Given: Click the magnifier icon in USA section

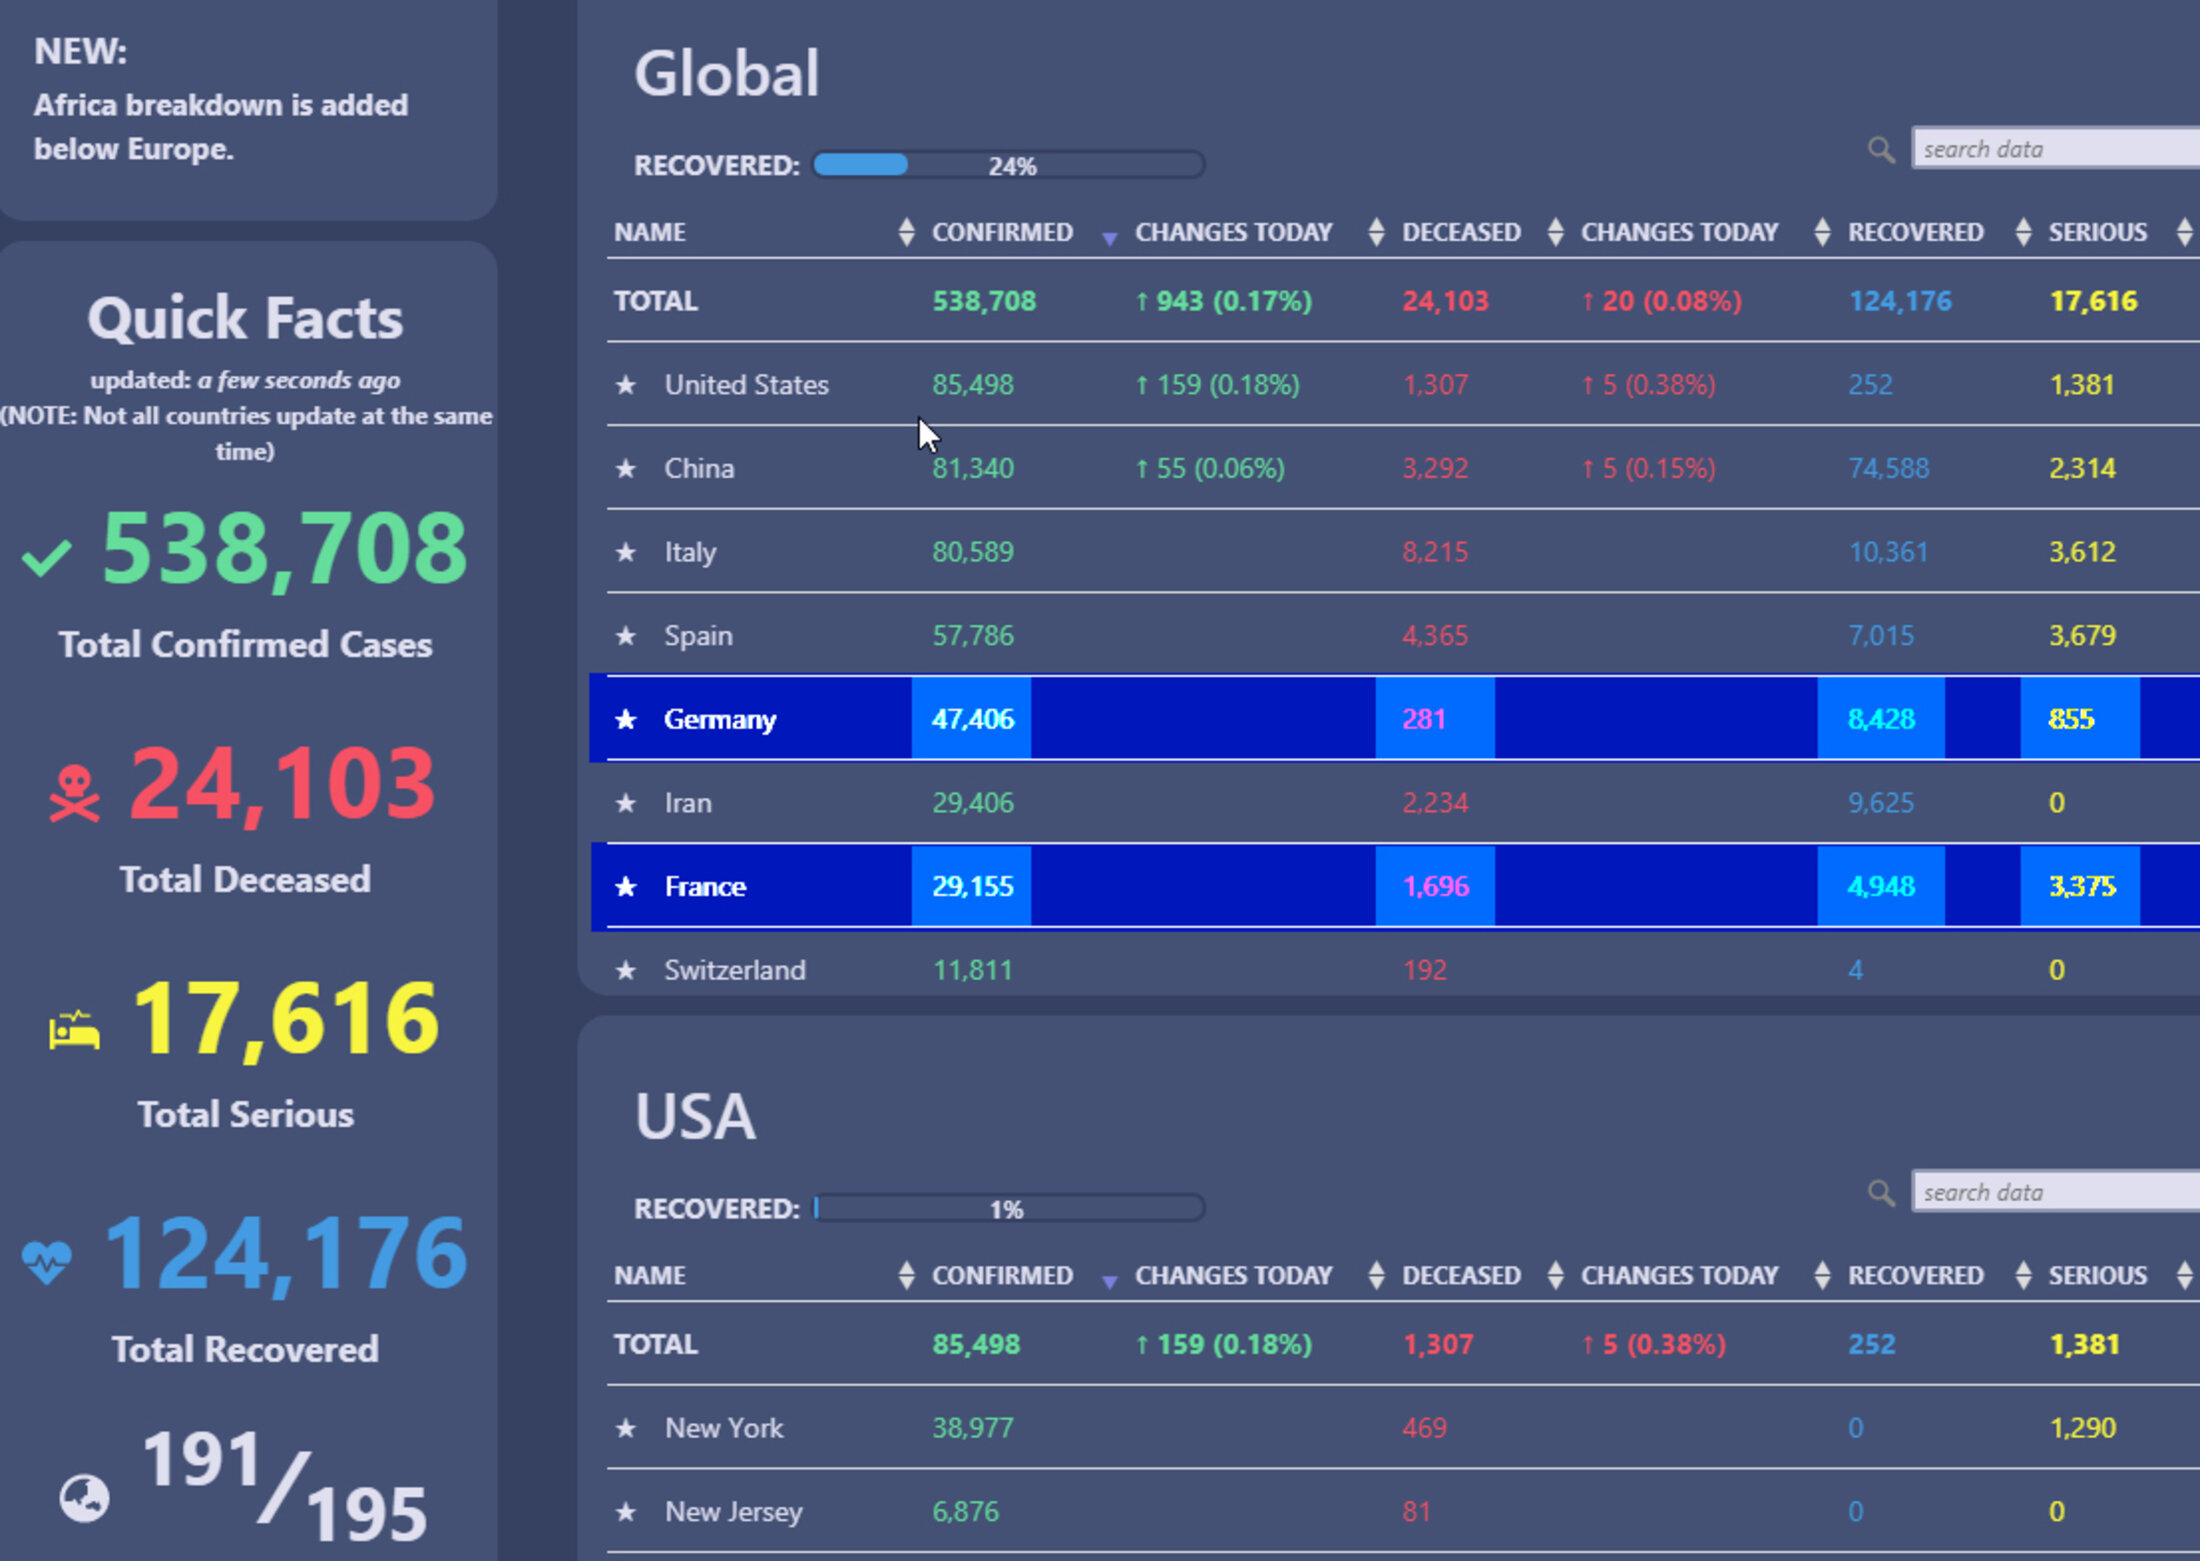Looking at the screenshot, I should pos(1881,1193).
